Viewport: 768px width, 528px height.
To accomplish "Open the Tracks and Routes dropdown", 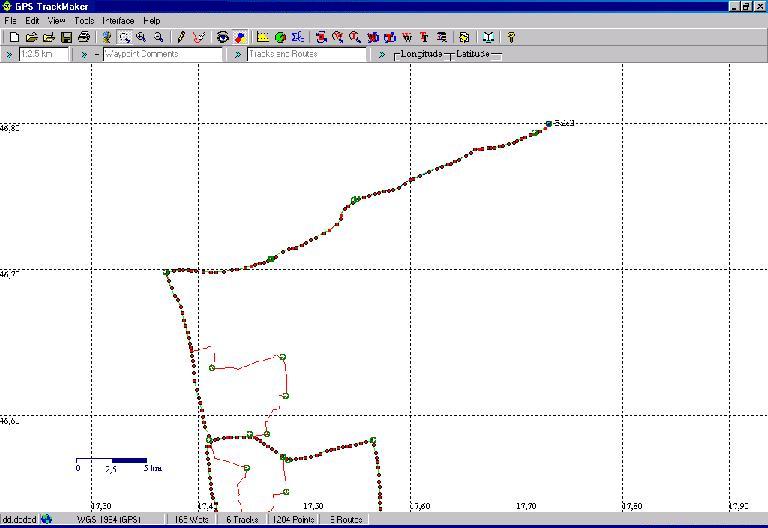I will pyautogui.click(x=307, y=55).
